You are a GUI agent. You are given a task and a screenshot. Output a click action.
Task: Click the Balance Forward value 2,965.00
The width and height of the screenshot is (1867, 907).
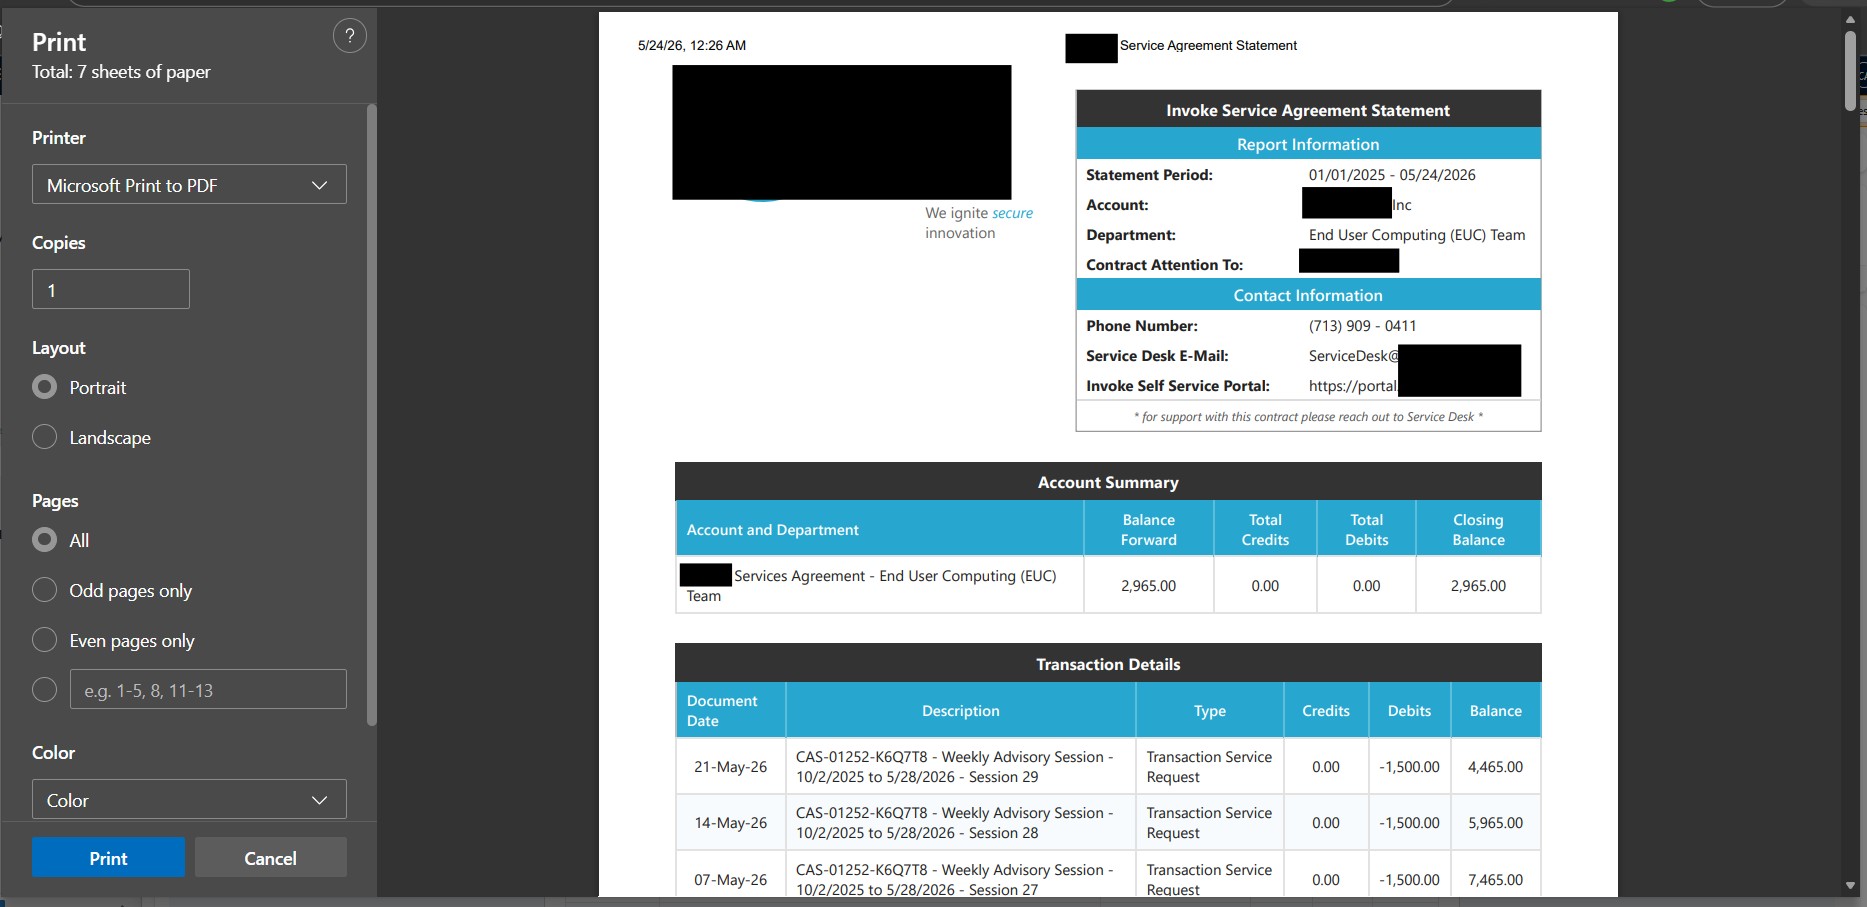(1148, 586)
